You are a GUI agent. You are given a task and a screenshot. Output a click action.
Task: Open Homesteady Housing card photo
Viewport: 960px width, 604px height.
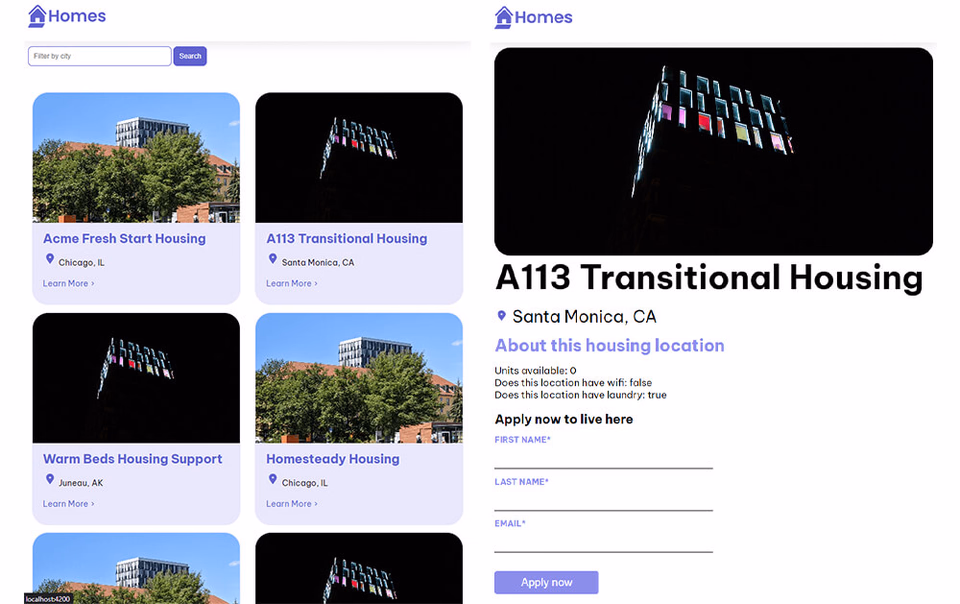[359, 378]
